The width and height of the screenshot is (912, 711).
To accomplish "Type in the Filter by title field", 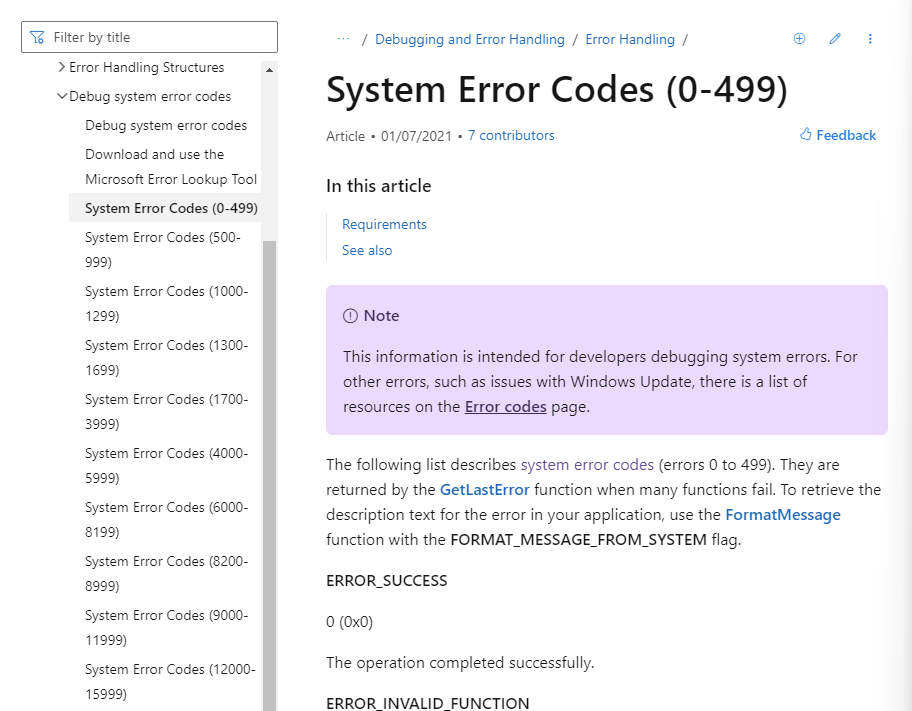I will tap(160, 38).
